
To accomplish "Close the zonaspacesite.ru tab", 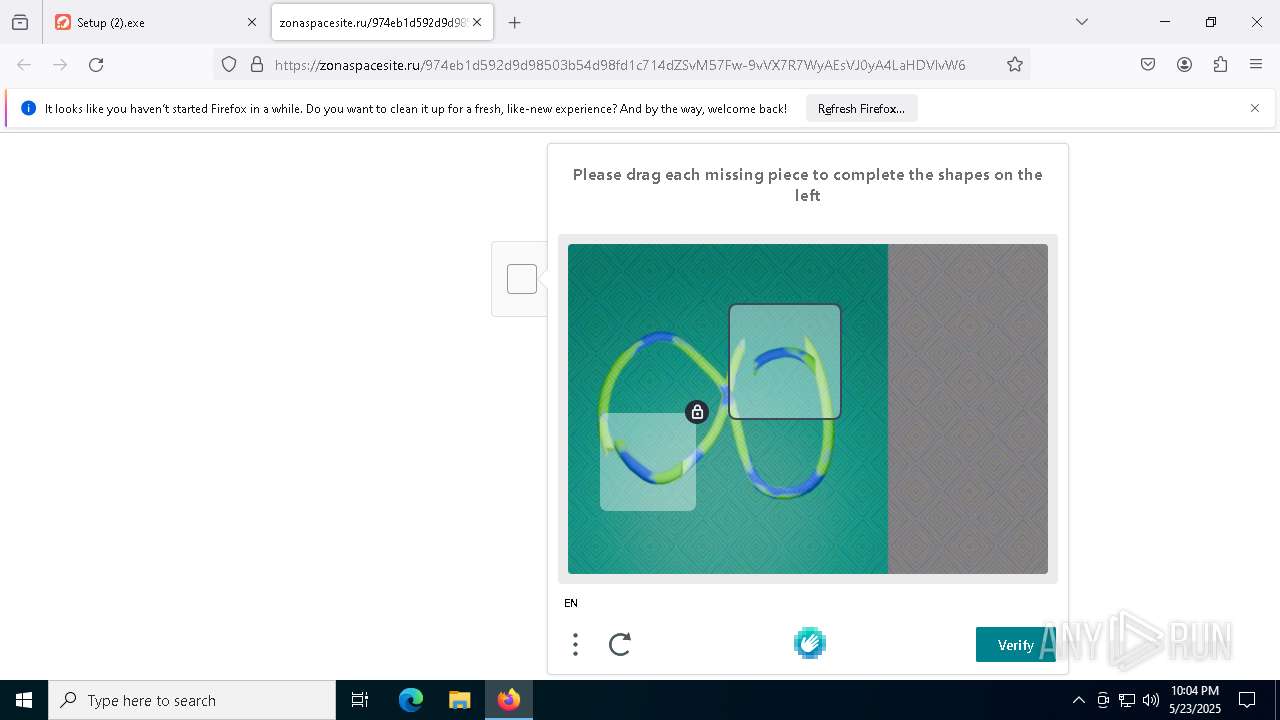I will (477, 22).
